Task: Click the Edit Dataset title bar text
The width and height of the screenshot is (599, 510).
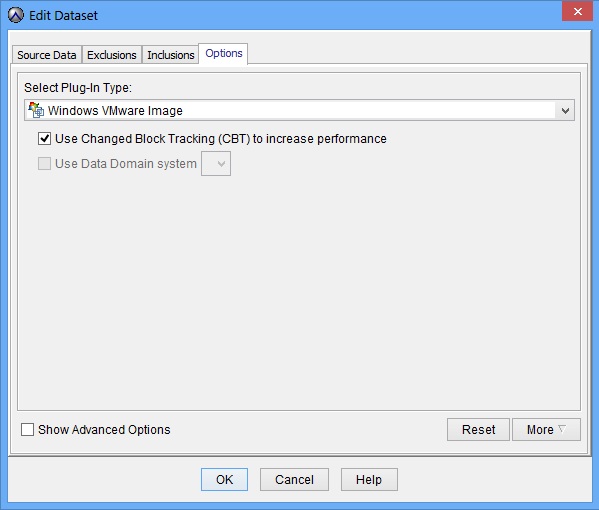Action: (x=63, y=16)
